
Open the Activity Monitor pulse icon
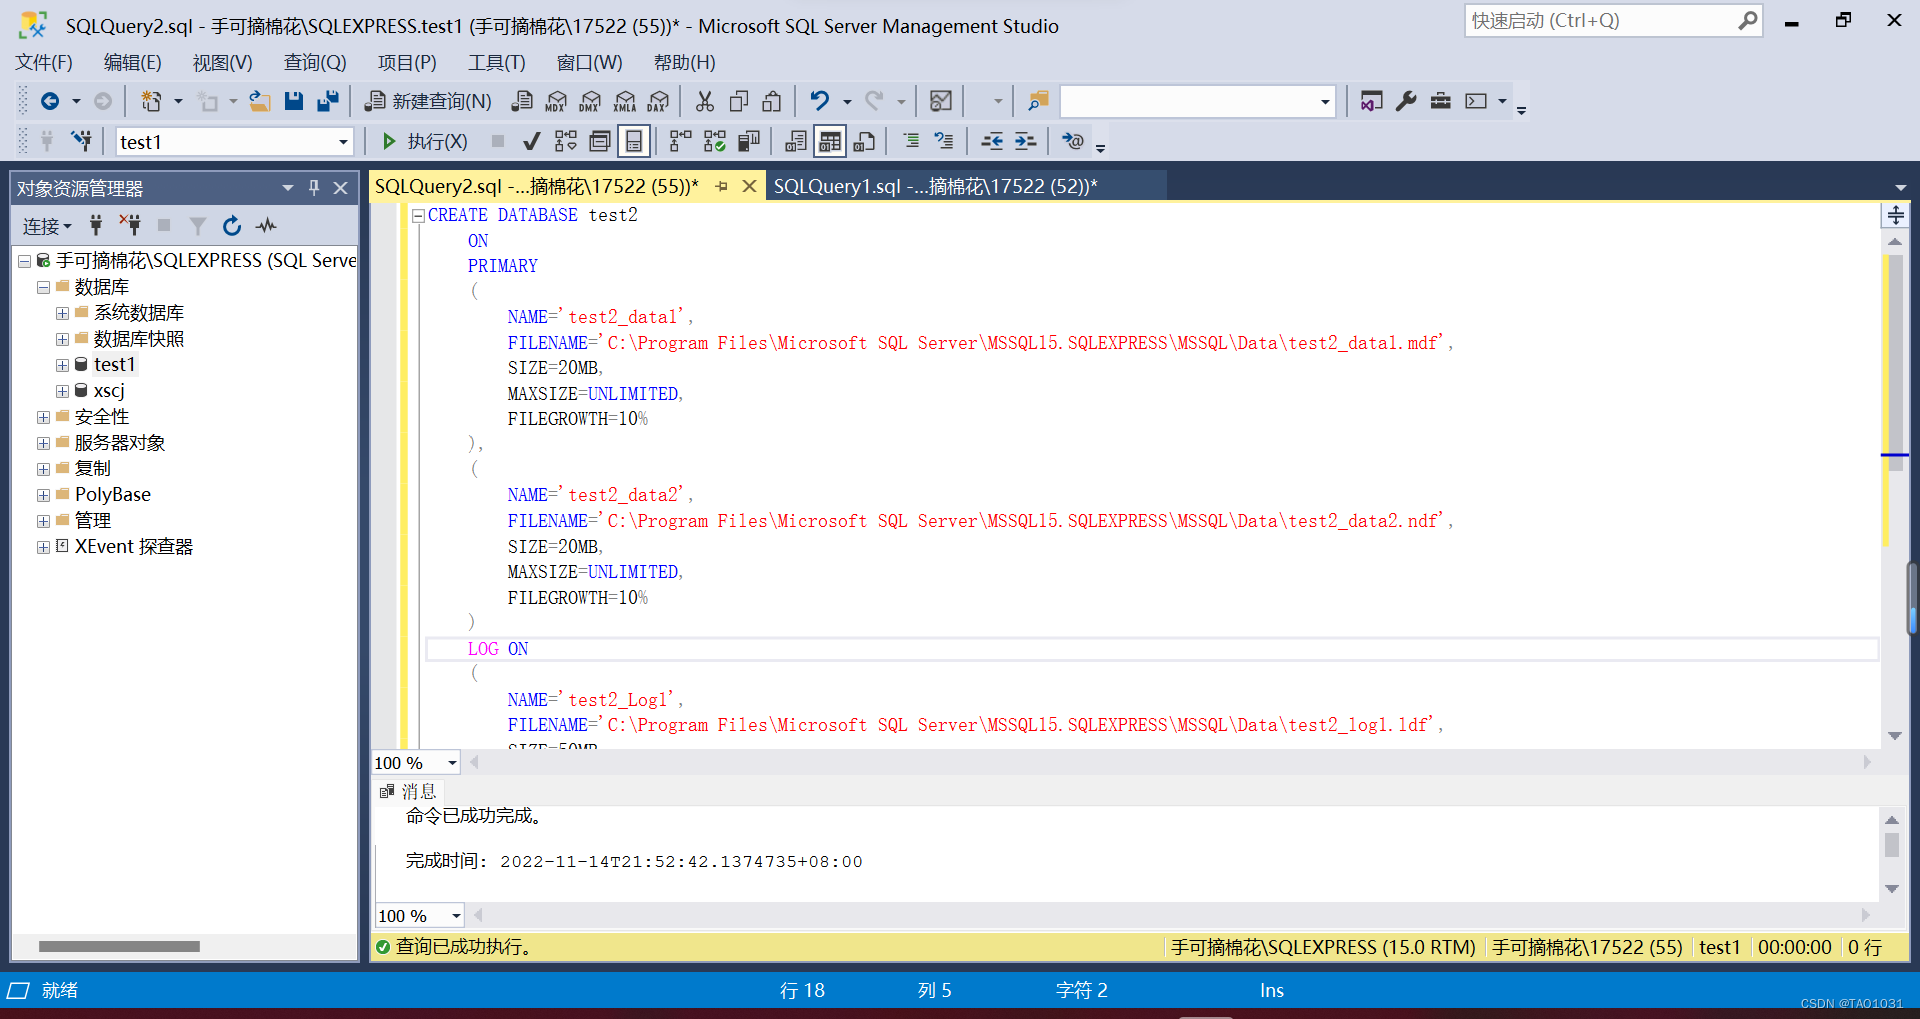(x=266, y=226)
